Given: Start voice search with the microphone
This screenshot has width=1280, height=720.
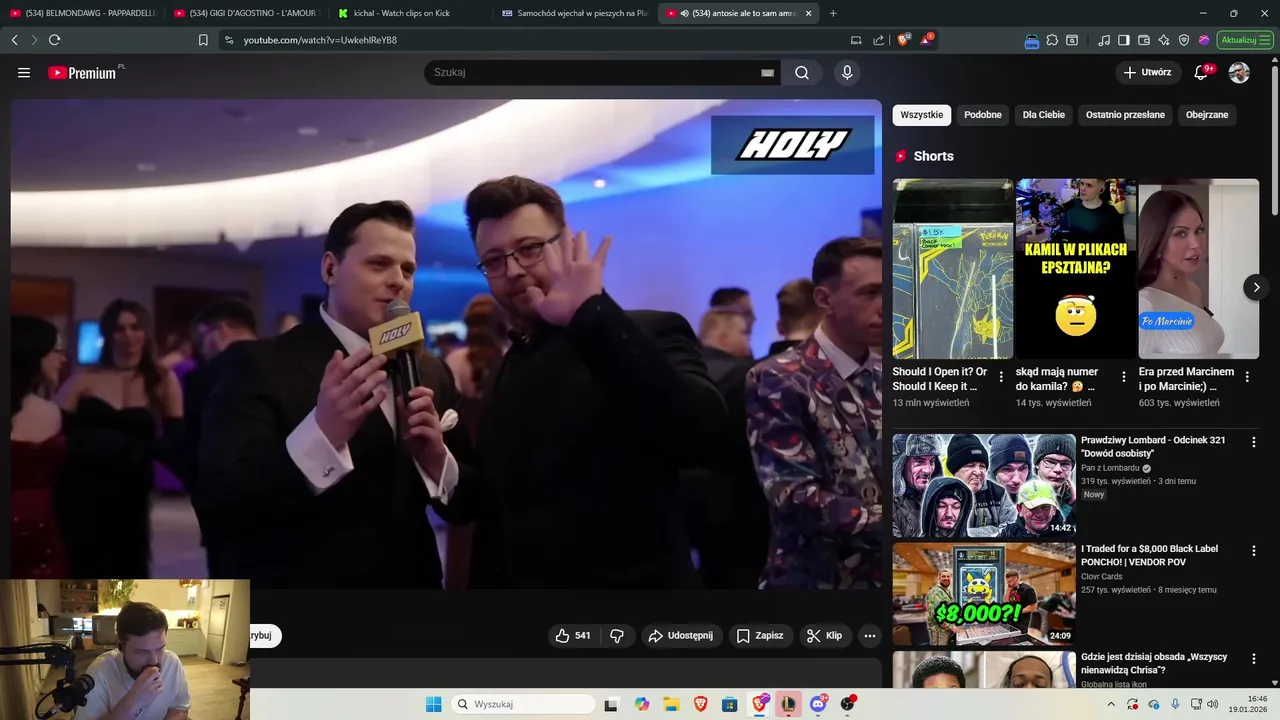Looking at the screenshot, I should pyautogui.click(x=847, y=73).
